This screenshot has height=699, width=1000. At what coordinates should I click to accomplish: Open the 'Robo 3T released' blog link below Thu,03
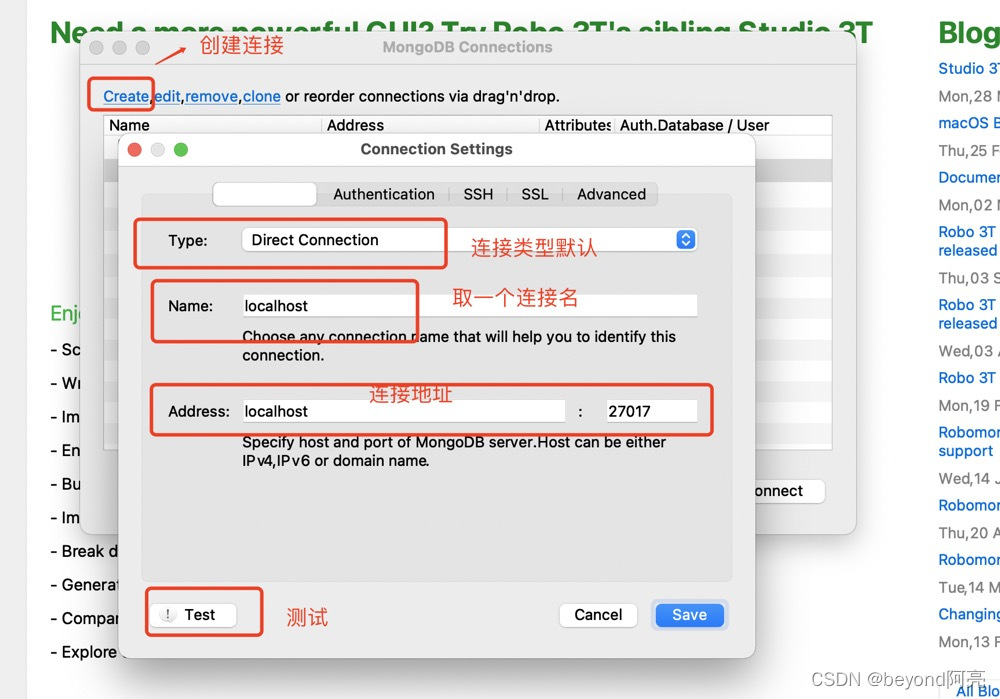pos(968,314)
